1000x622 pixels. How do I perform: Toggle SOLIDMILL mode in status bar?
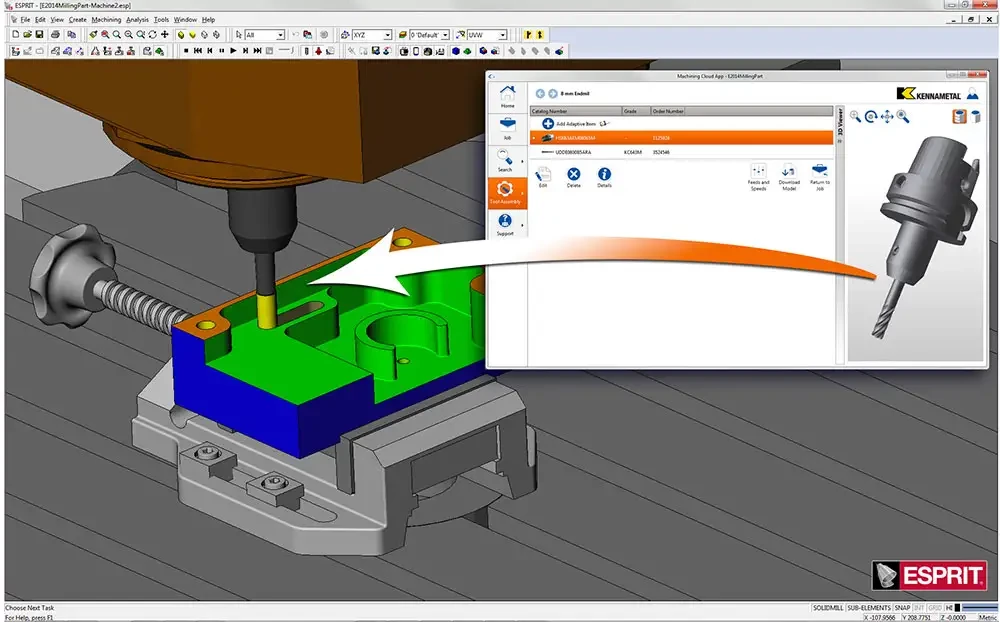[828, 608]
